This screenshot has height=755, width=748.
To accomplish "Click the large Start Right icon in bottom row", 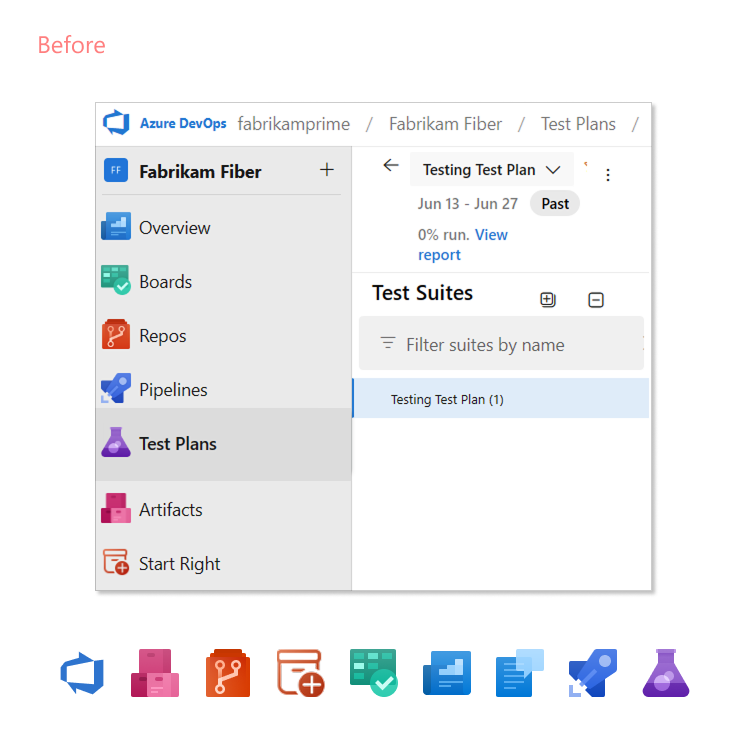I will click(x=301, y=673).
